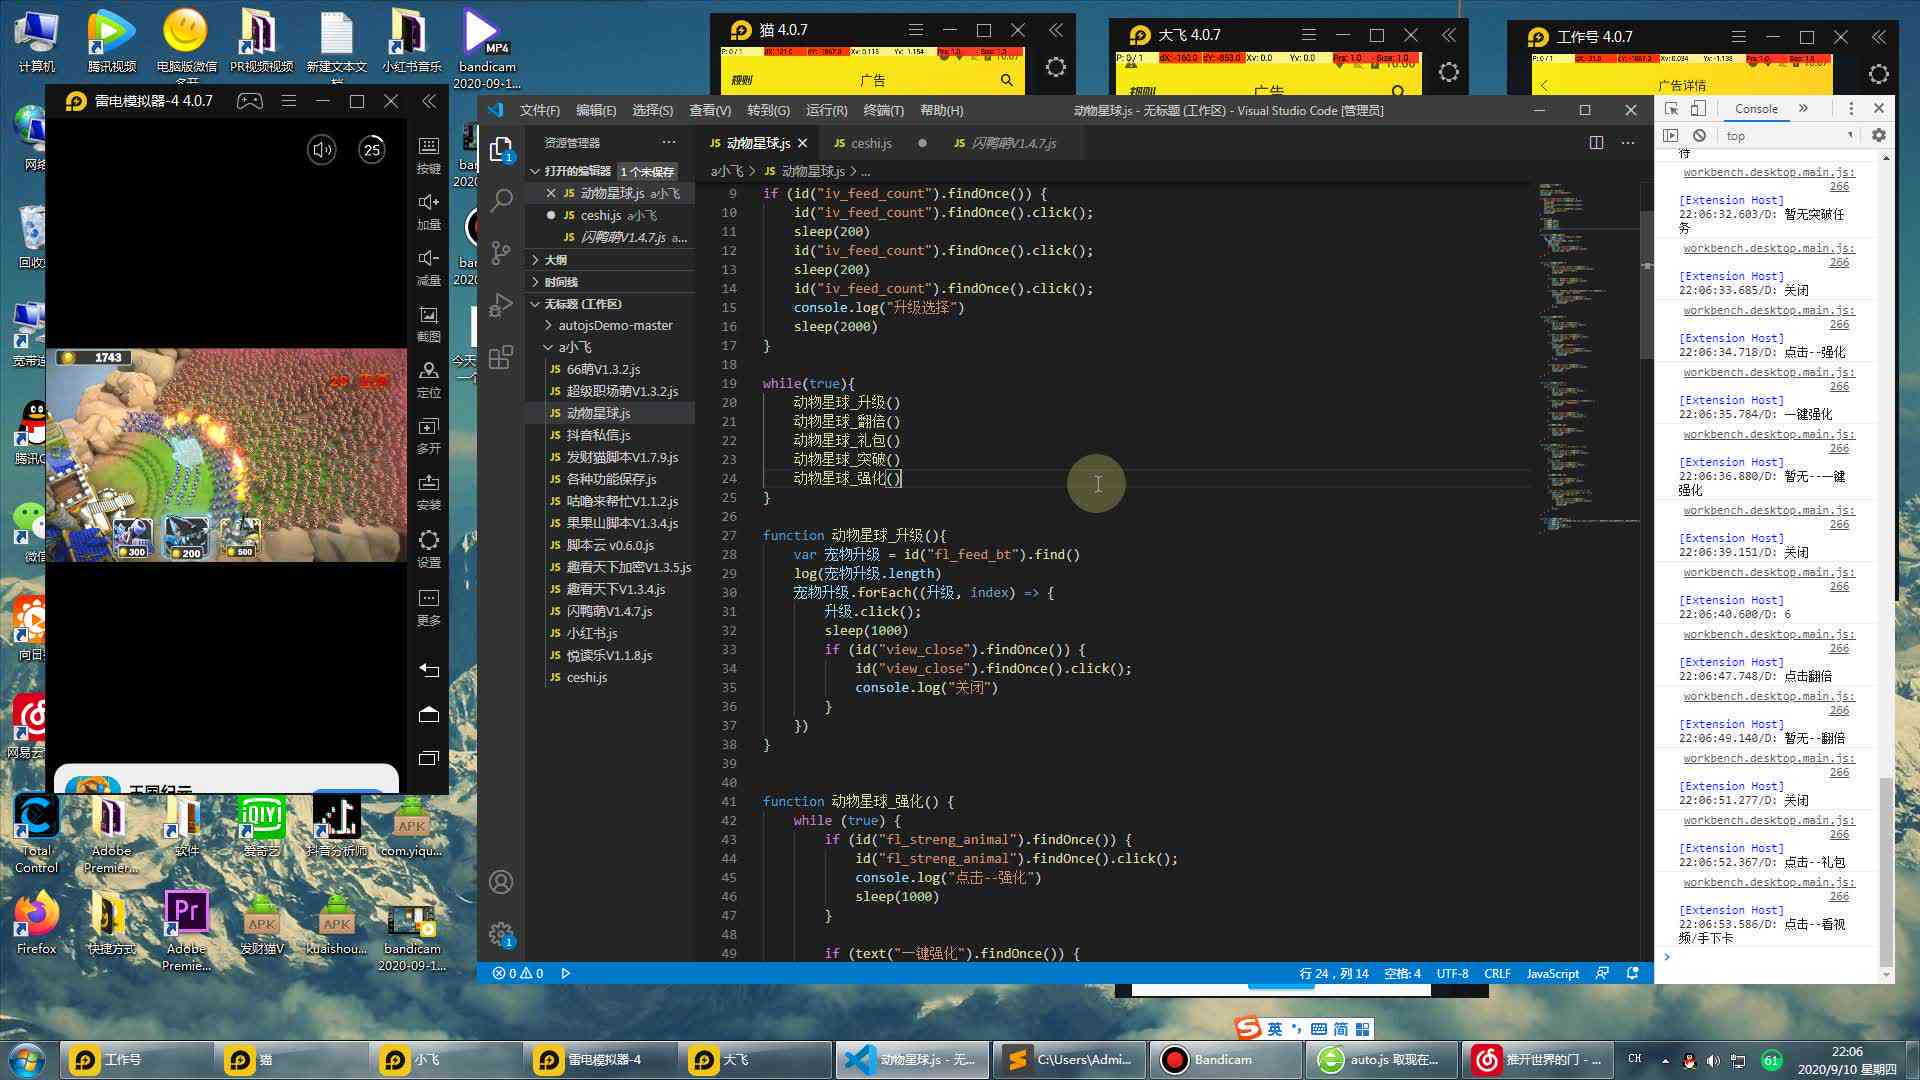Screen dimensions: 1920x1080
Task: Open the Accounts icon in activity bar
Action: [501, 882]
